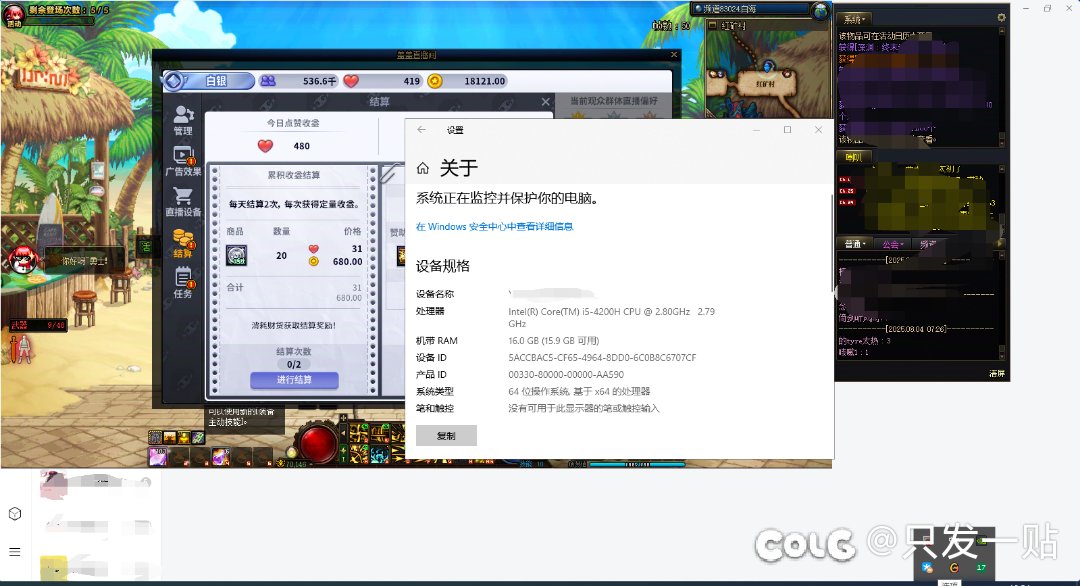The width and height of the screenshot is (1080, 586).
Task: Click the orange G tray icon
Action: [954, 568]
